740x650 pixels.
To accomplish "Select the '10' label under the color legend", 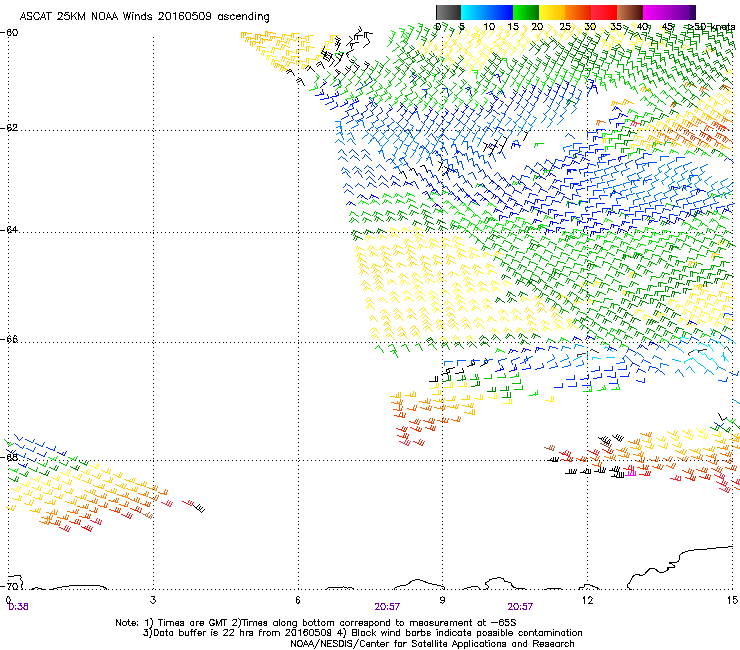I will point(489,27).
